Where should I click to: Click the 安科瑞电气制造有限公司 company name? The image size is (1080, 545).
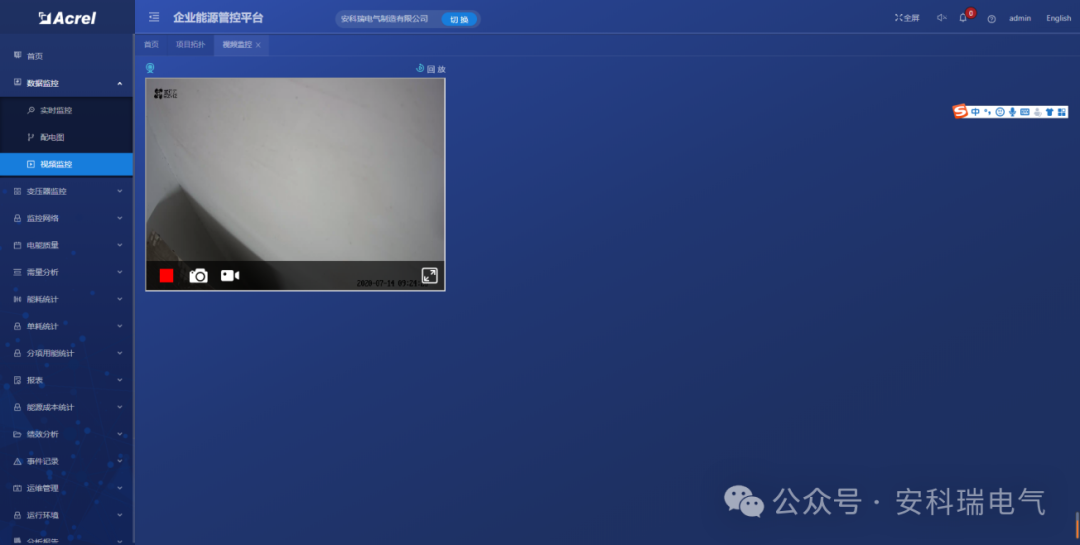[x=384, y=19]
